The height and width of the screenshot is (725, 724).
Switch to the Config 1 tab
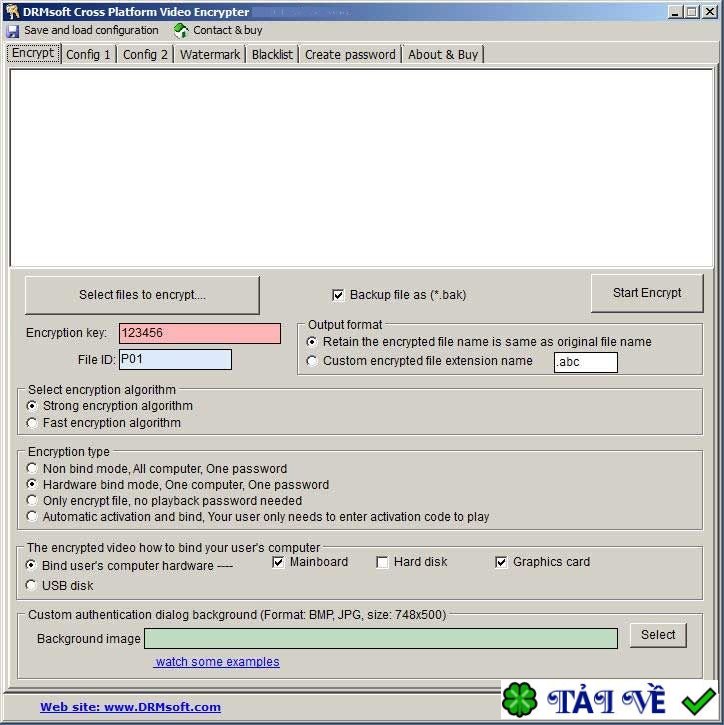[88, 55]
